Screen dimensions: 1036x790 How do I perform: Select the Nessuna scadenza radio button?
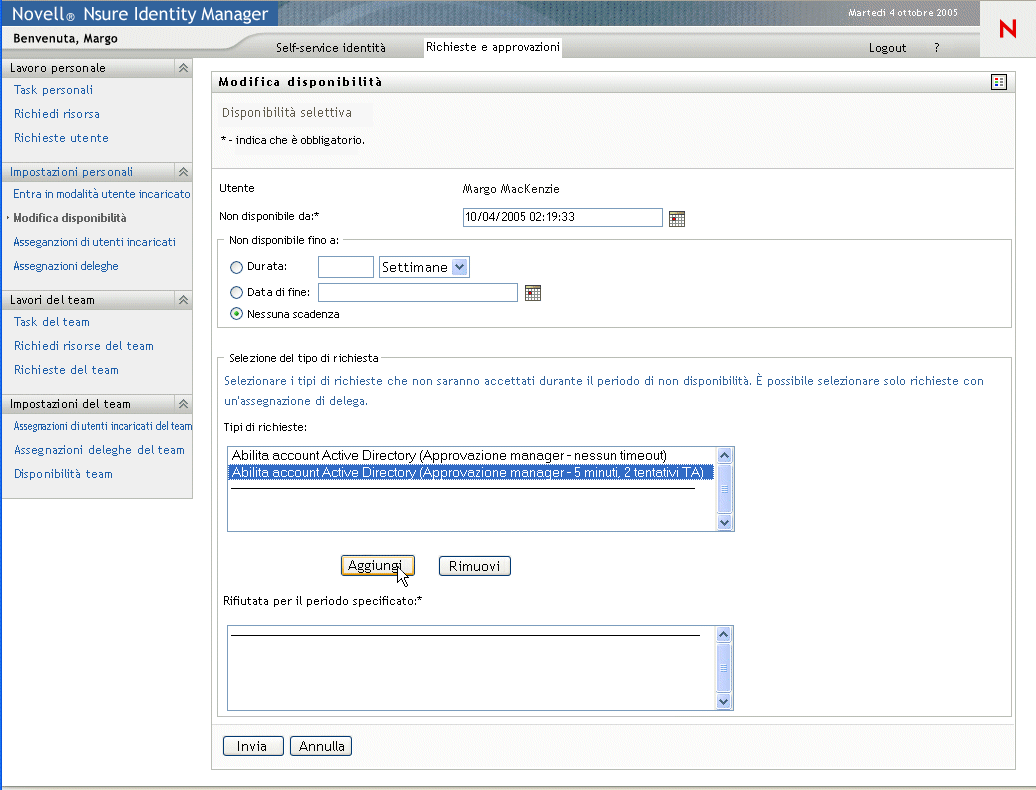click(236, 314)
